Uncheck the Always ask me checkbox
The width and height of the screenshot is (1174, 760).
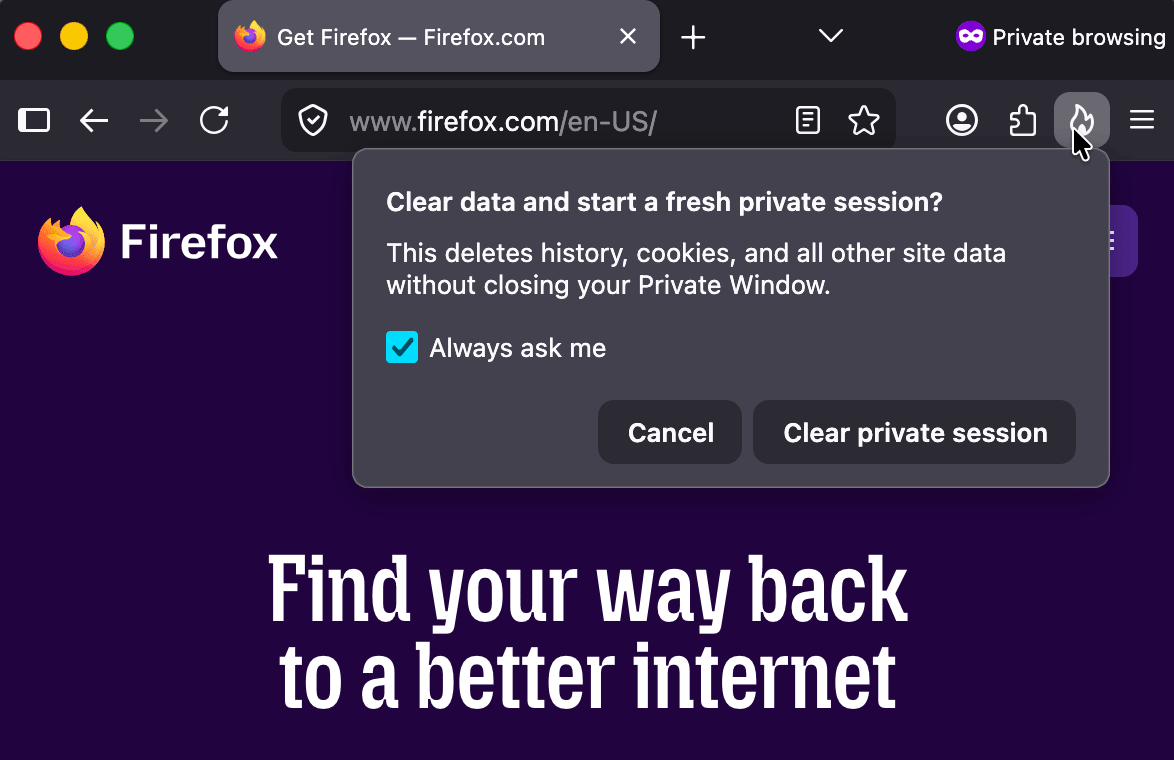[x=402, y=347]
